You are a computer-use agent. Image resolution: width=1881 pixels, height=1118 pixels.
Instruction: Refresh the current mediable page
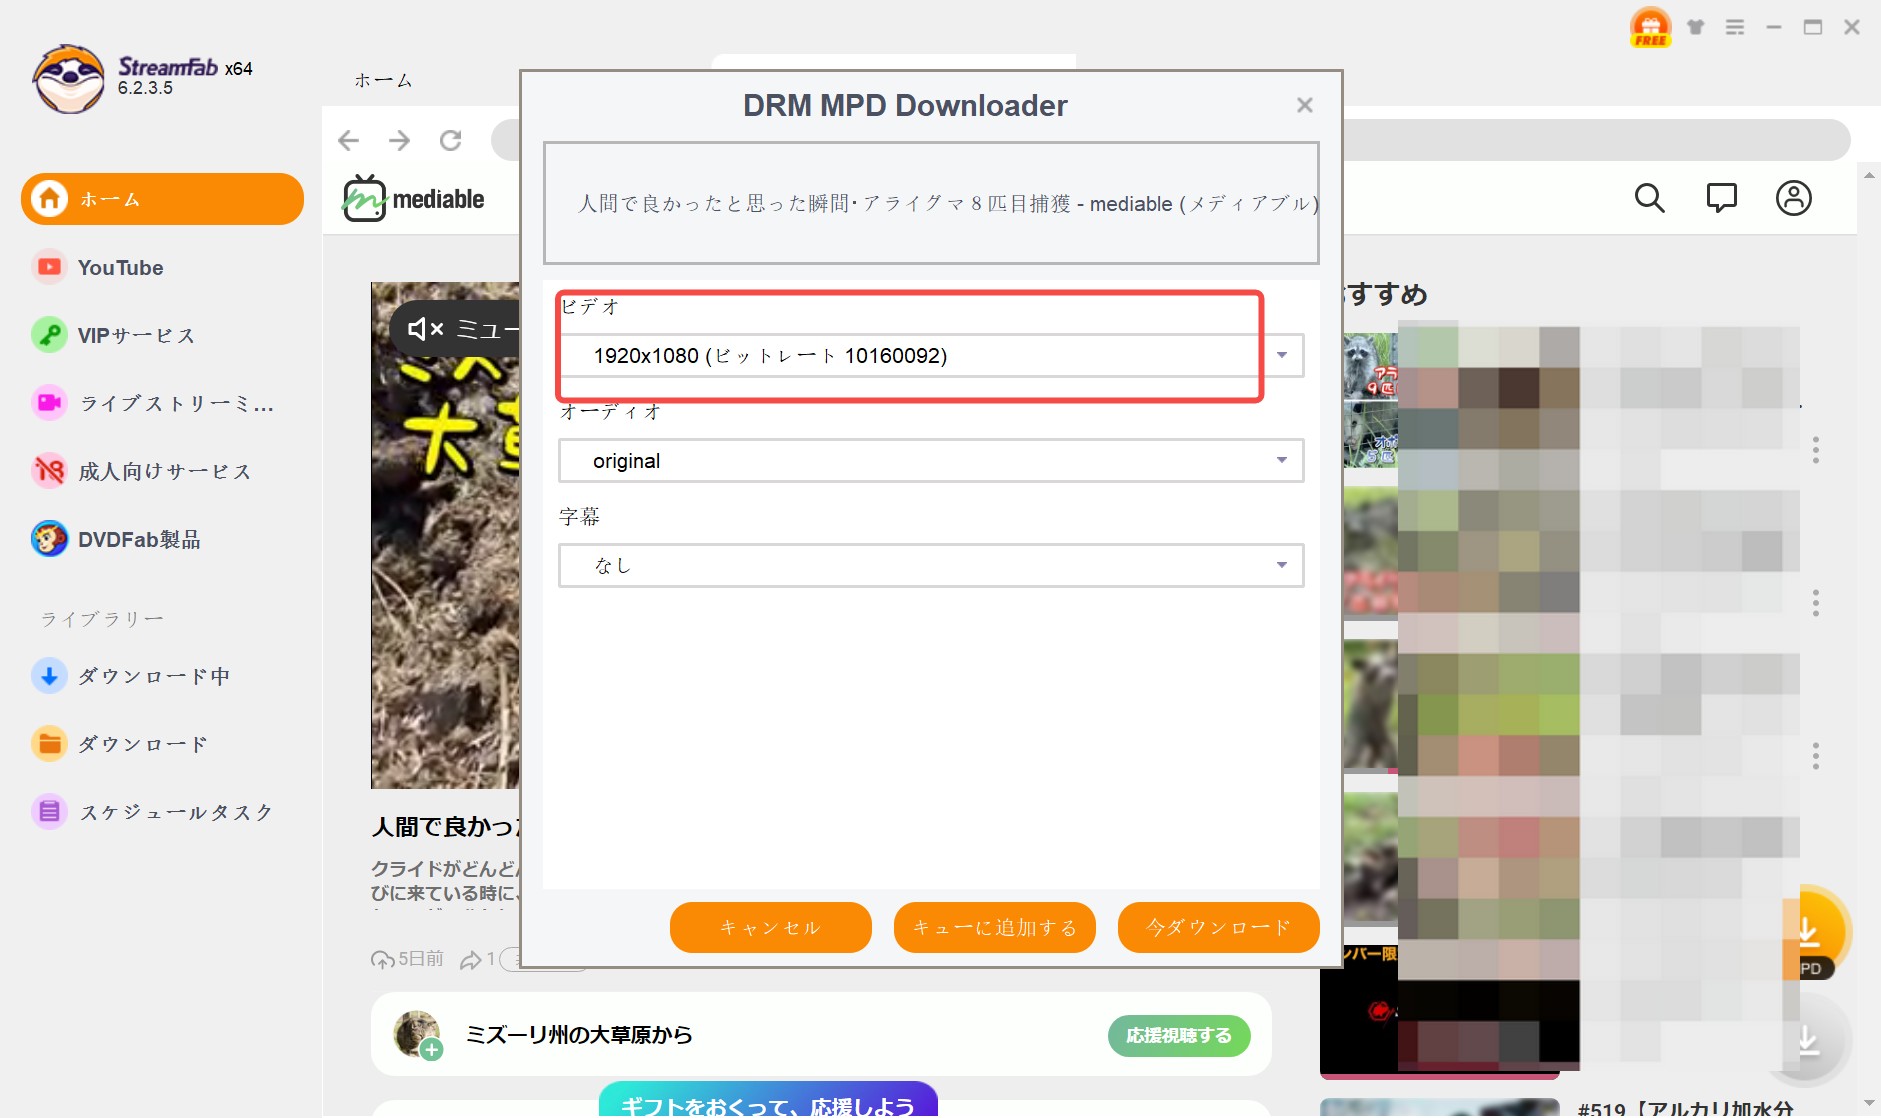pyautogui.click(x=452, y=140)
